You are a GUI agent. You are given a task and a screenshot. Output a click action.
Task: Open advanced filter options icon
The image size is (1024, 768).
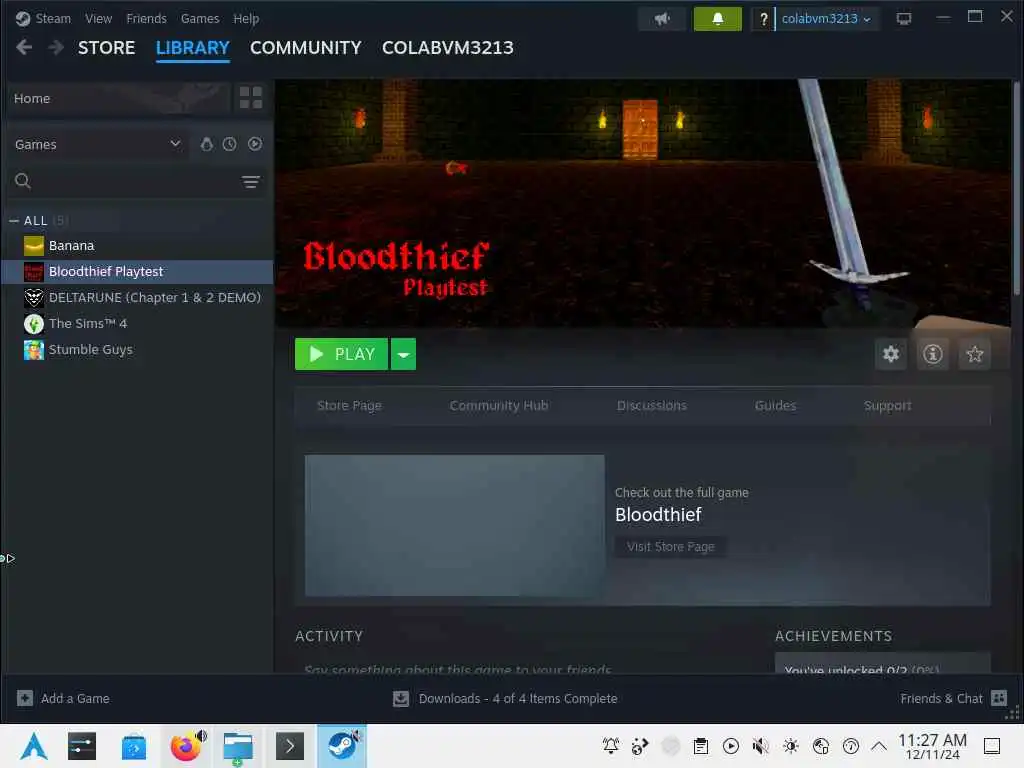pos(251,182)
